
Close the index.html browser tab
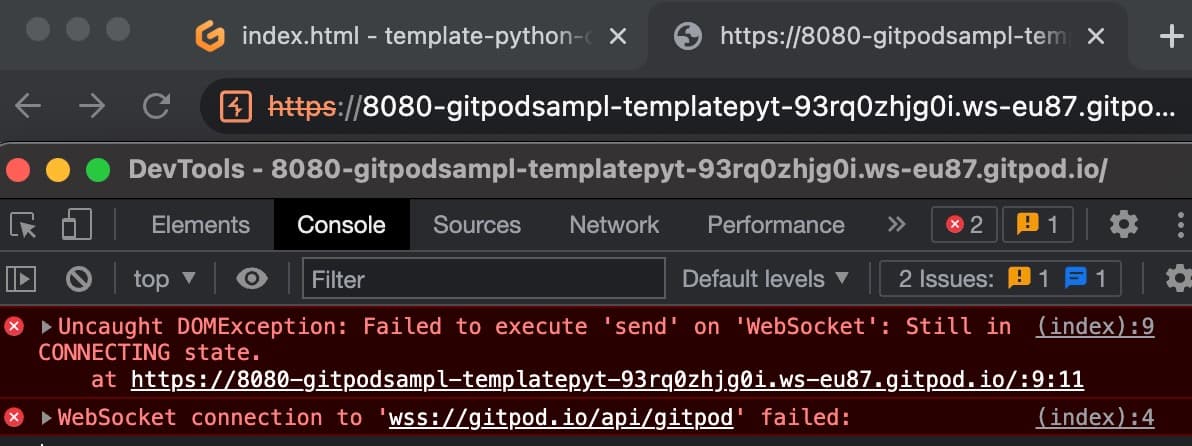pyautogui.click(x=618, y=36)
